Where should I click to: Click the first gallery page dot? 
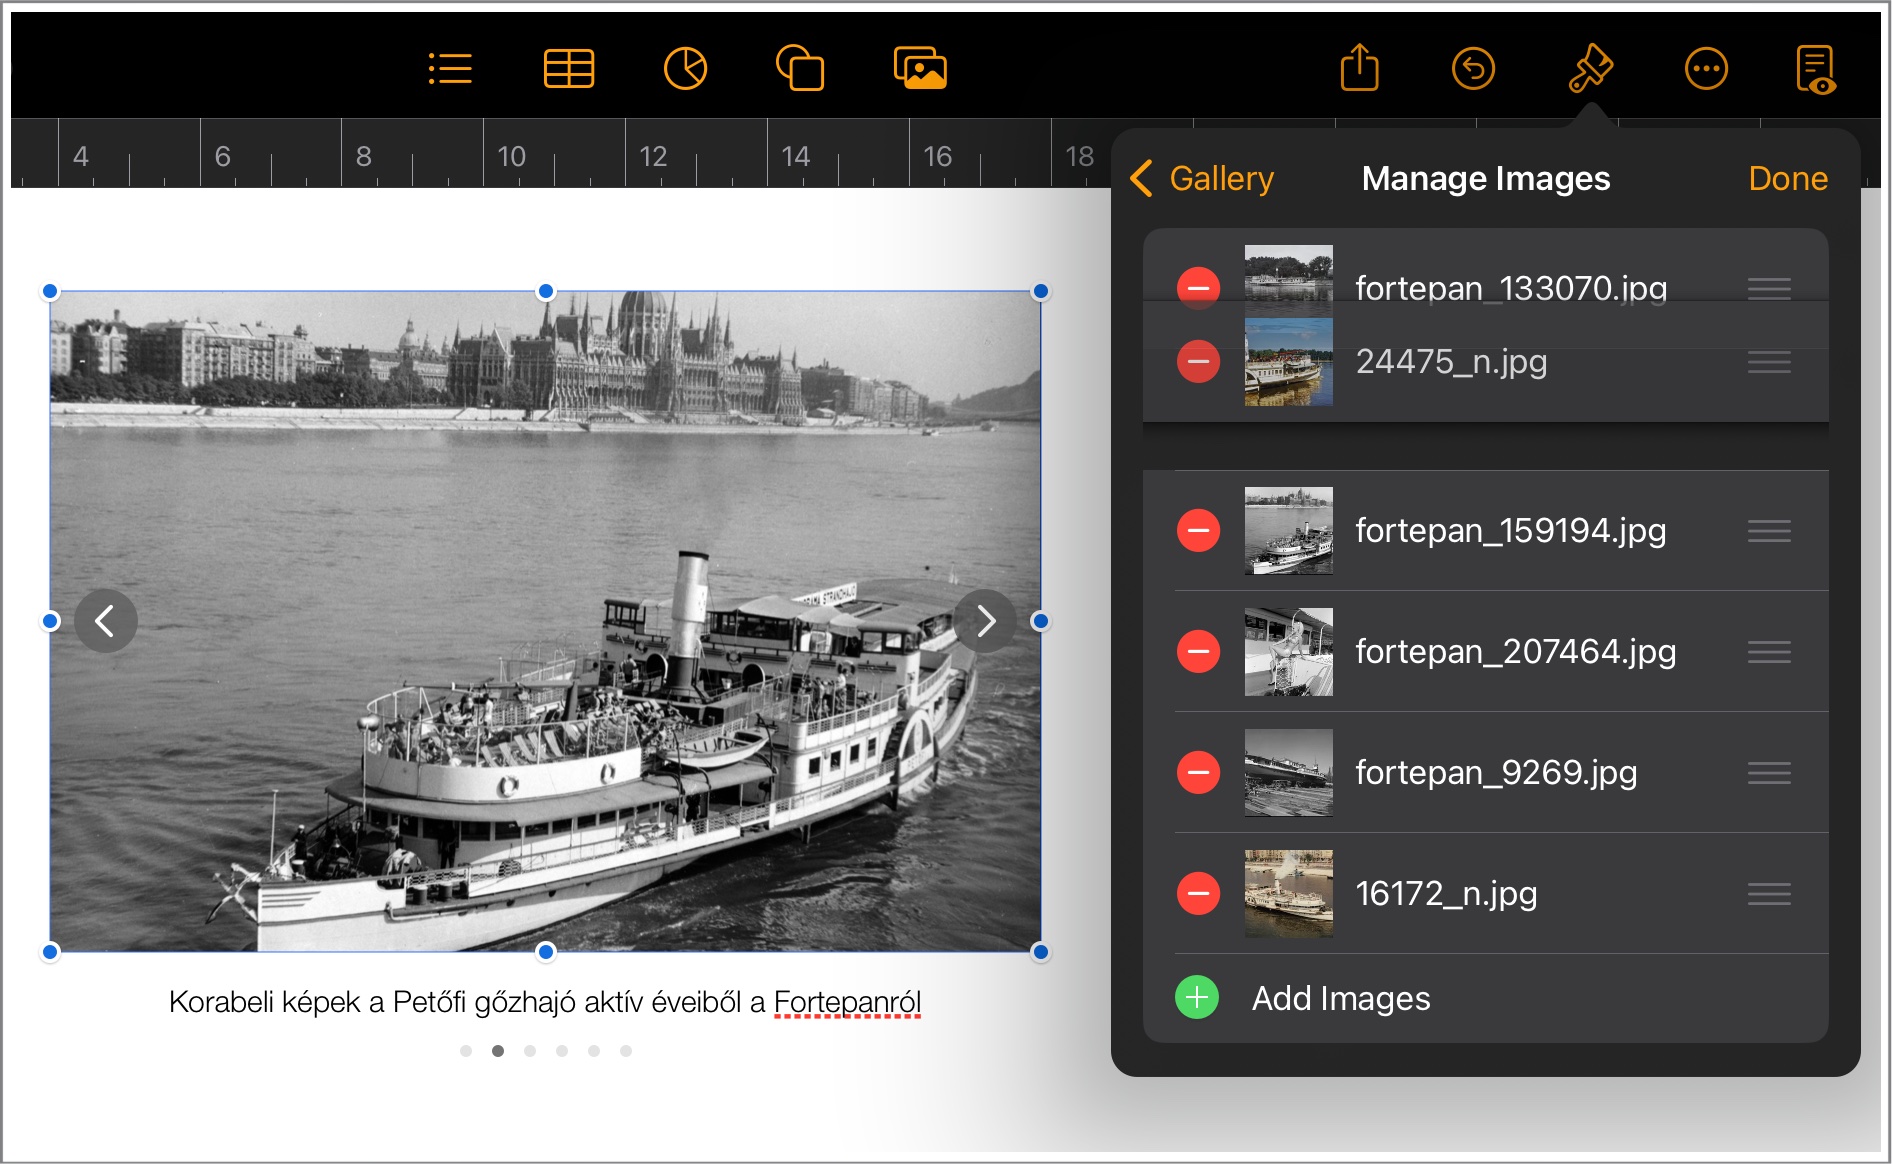466,1051
